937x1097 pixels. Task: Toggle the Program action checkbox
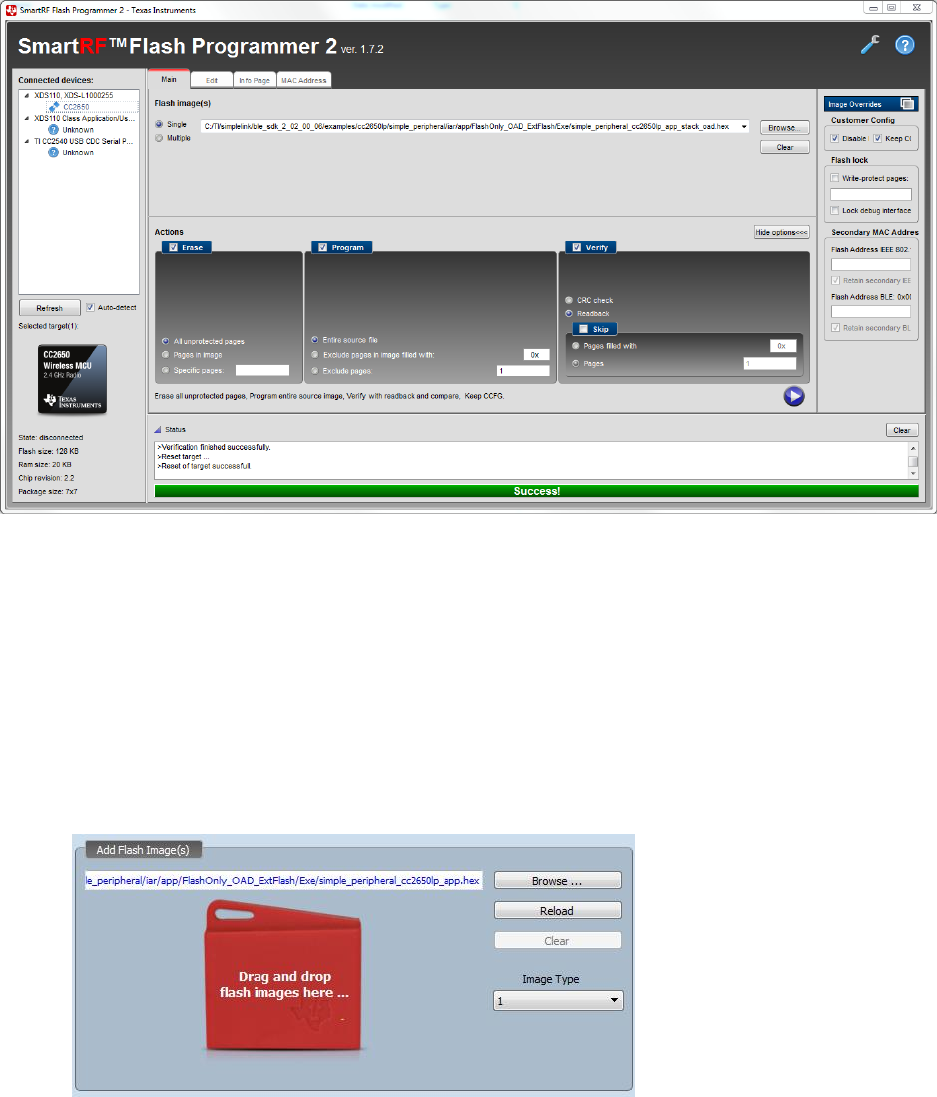[323, 247]
